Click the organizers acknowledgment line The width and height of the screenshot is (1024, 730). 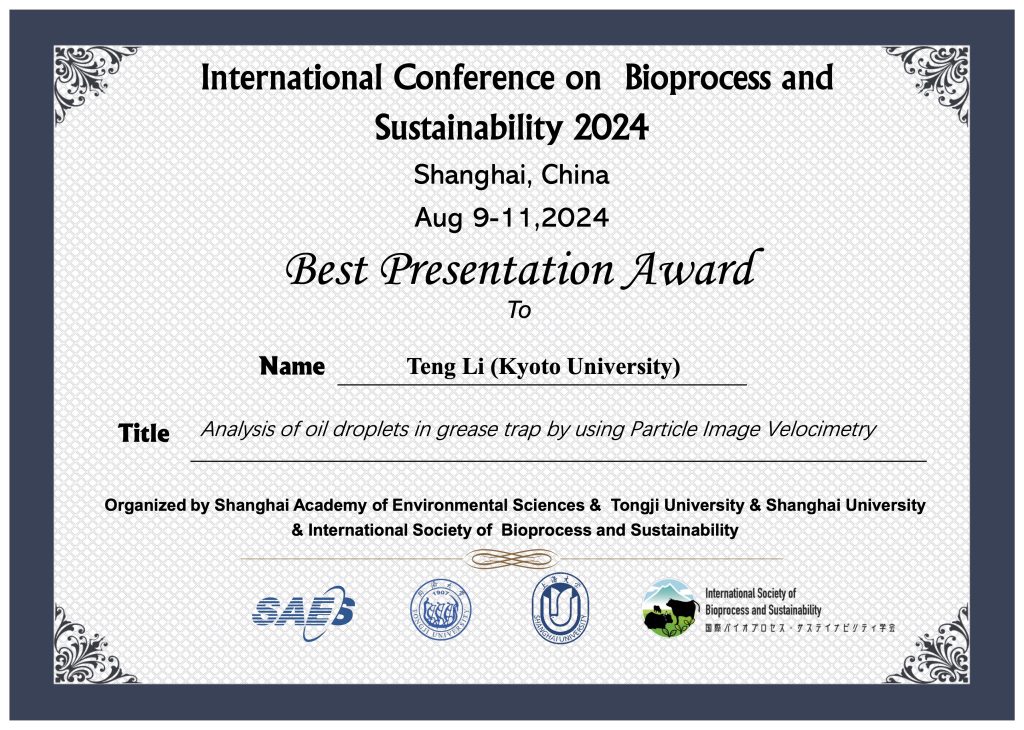516,506
